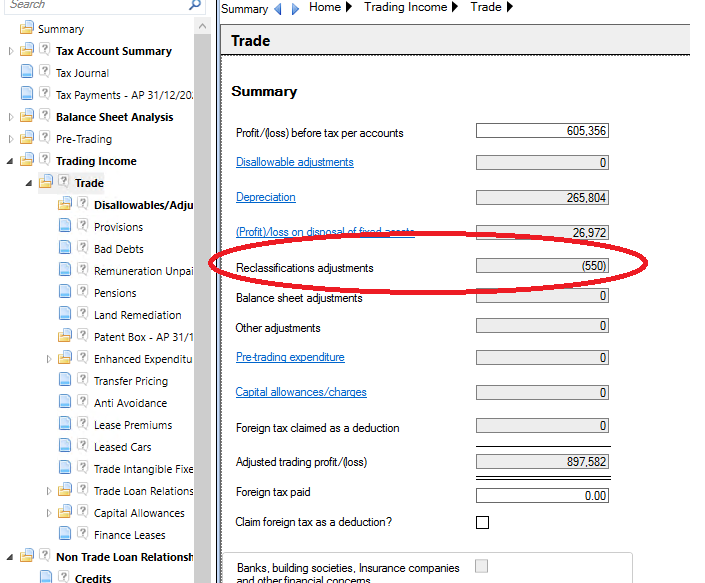Screen dimensions: 705x583
Task: Click the Depreciation value 265,804
Action: (x=542, y=197)
